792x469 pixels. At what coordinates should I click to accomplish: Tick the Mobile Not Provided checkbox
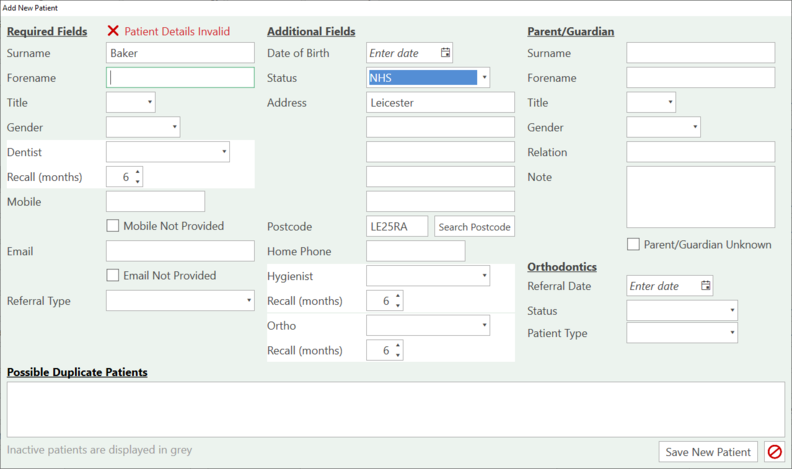click(x=113, y=226)
